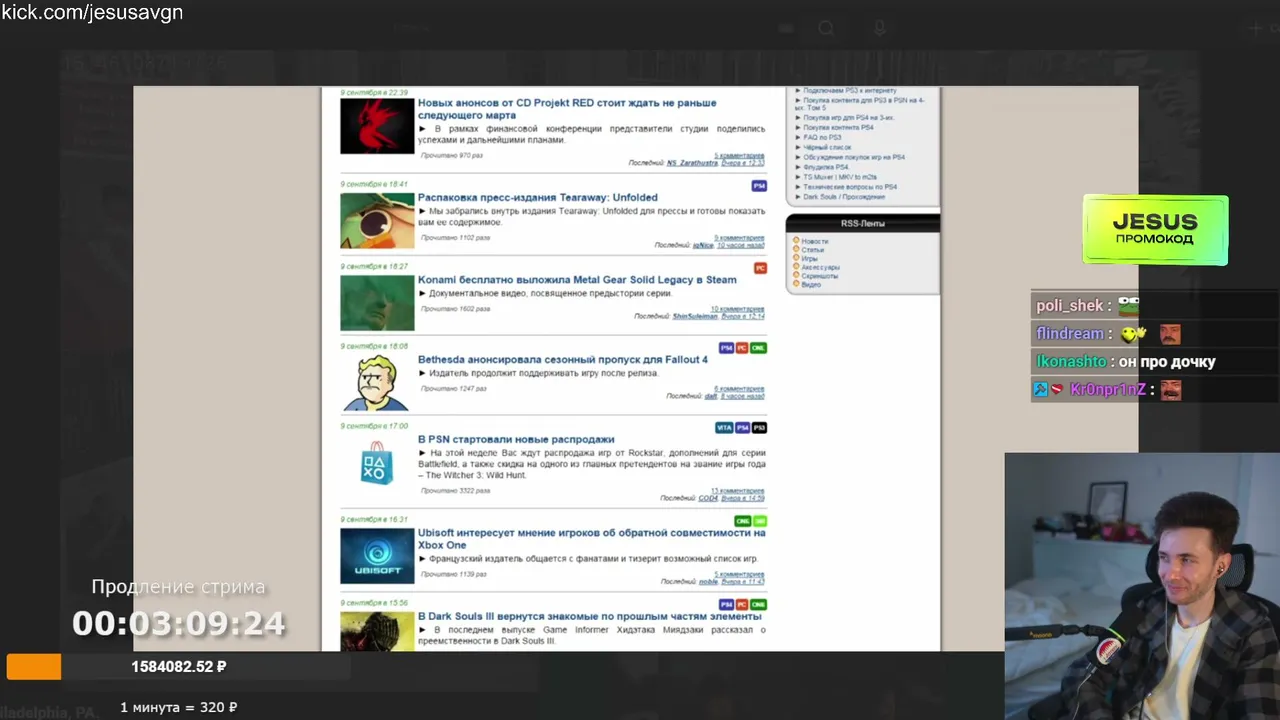Click the Ubisoft logo thumbnail
This screenshot has height=720, width=1280.
coord(377,556)
